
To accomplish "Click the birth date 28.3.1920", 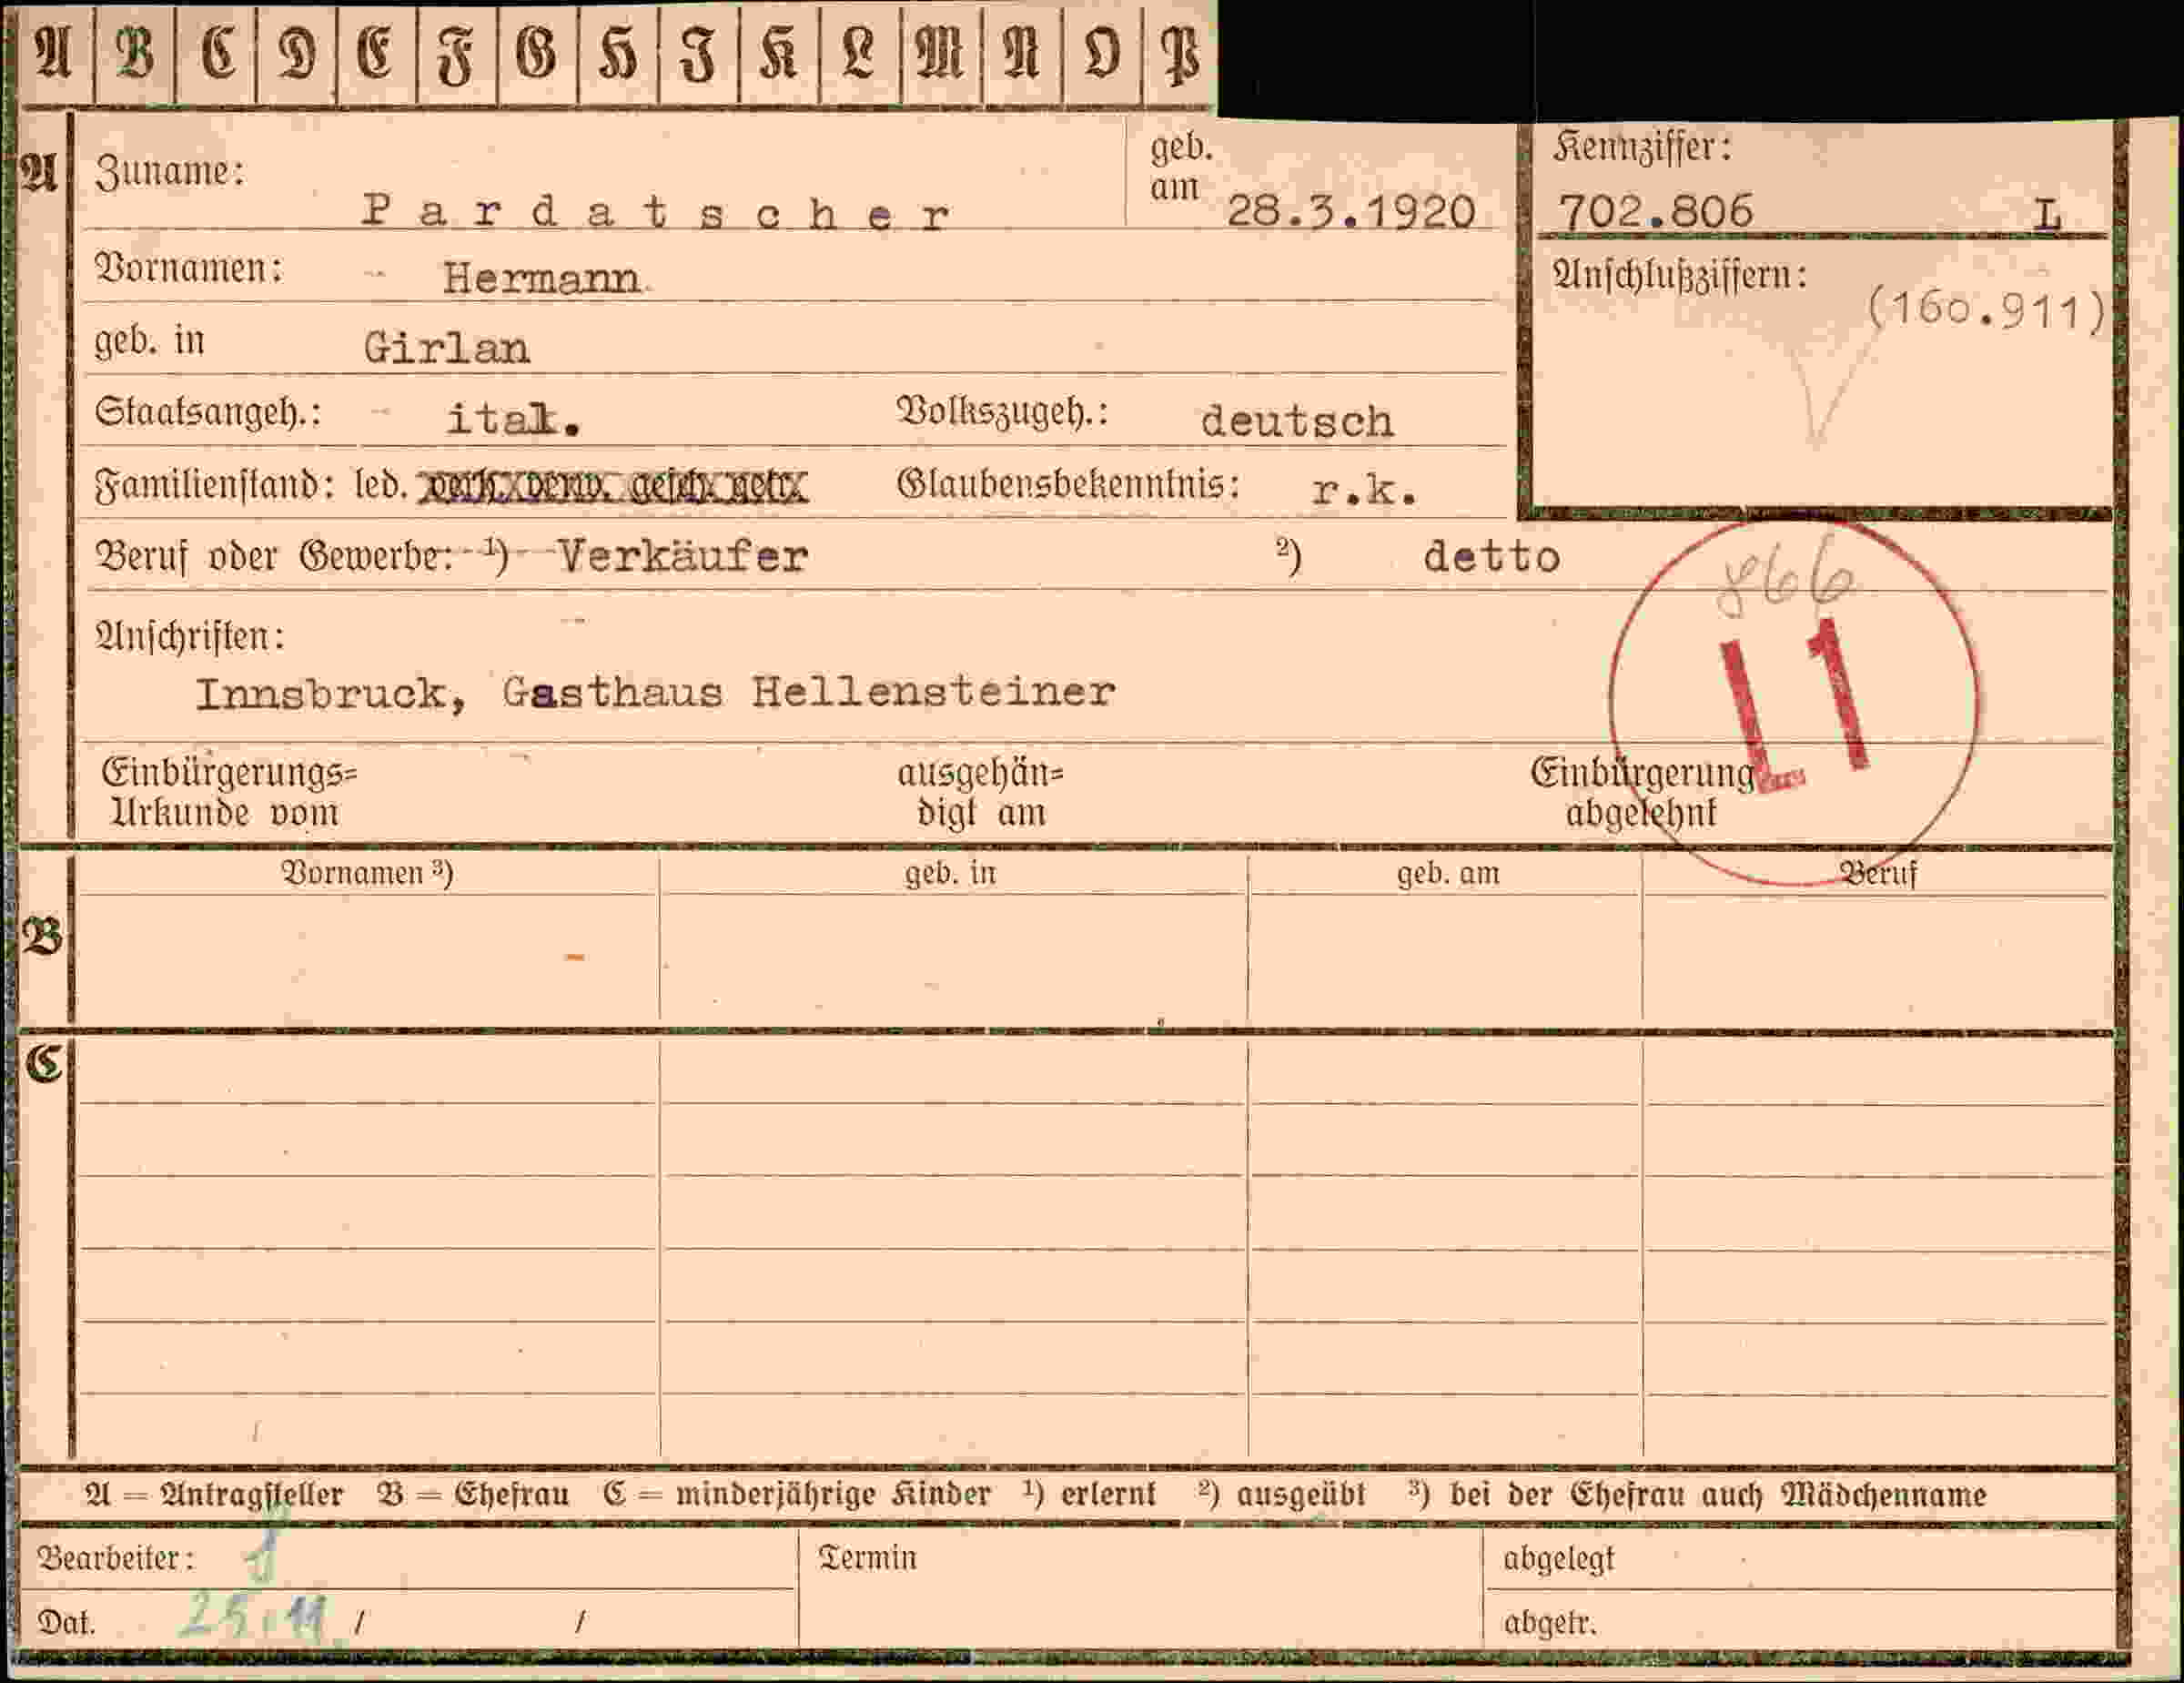I will click(1350, 212).
